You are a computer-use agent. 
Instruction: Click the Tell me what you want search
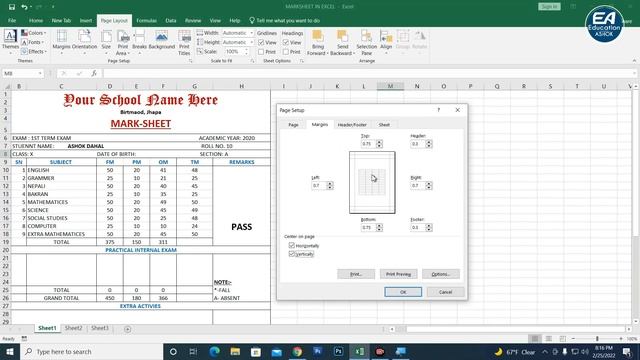pos(284,20)
